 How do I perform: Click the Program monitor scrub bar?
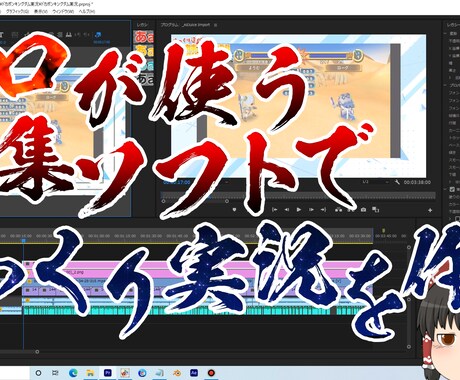(x=298, y=195)
